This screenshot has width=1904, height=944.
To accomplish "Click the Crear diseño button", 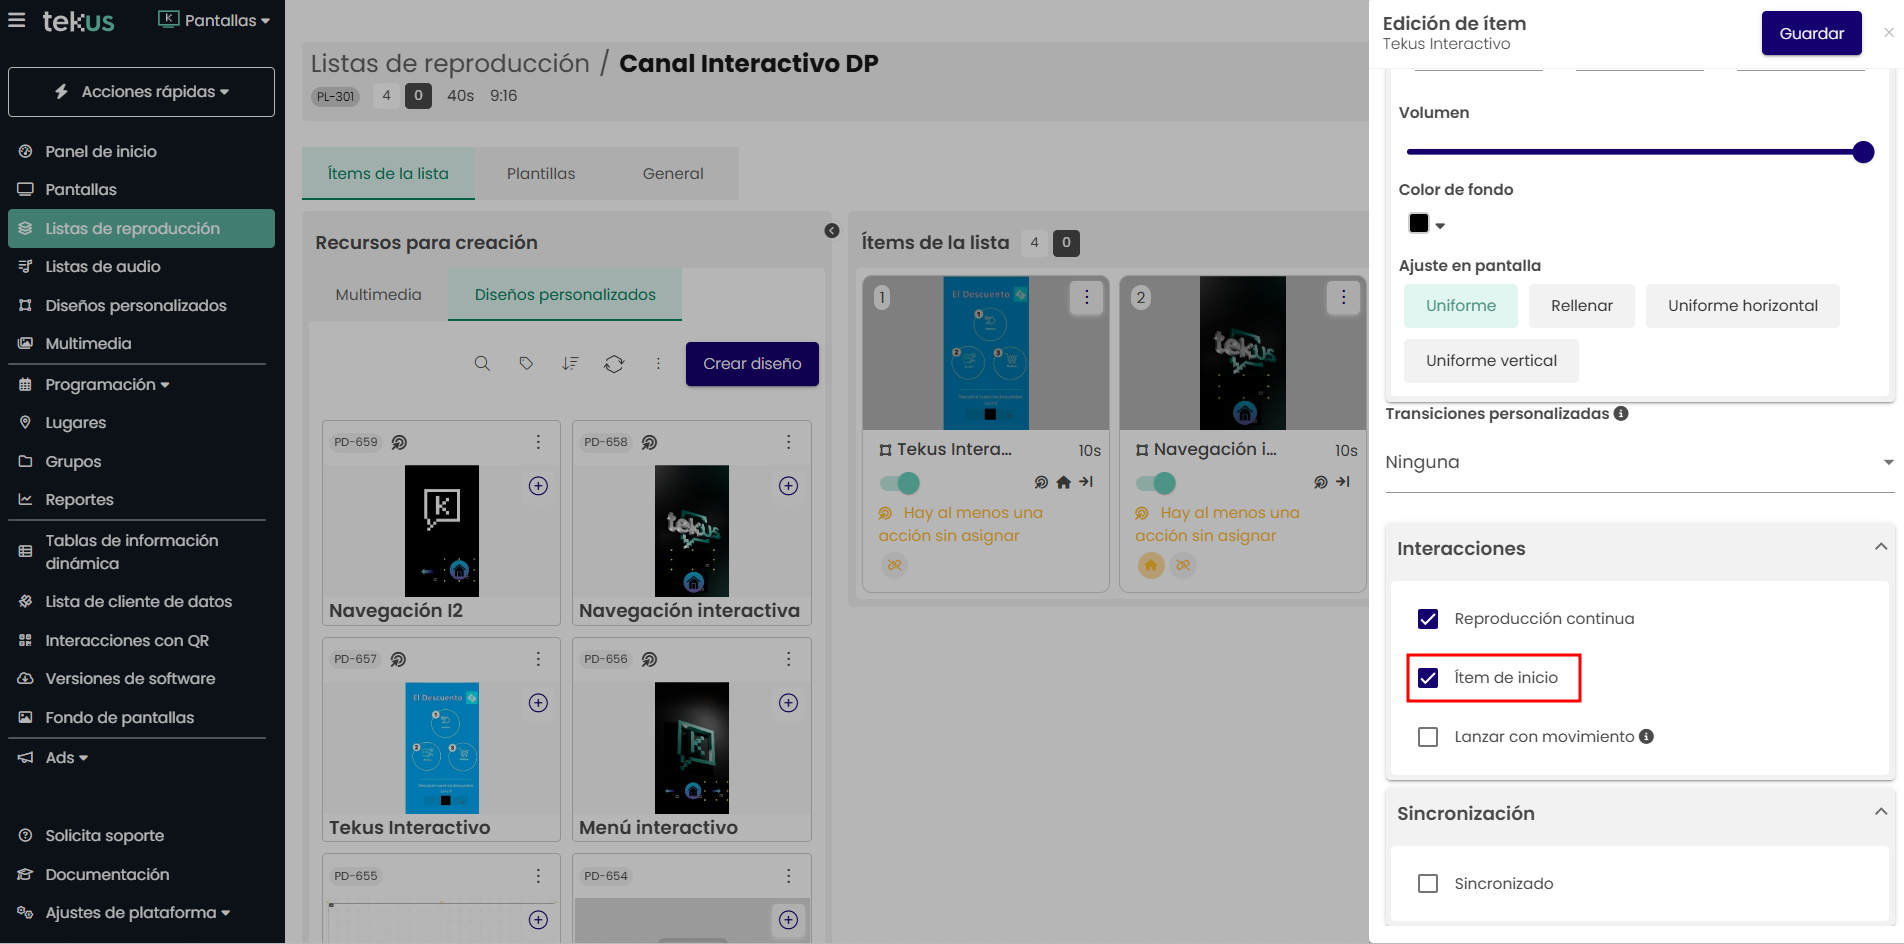I will click(752, 364).
